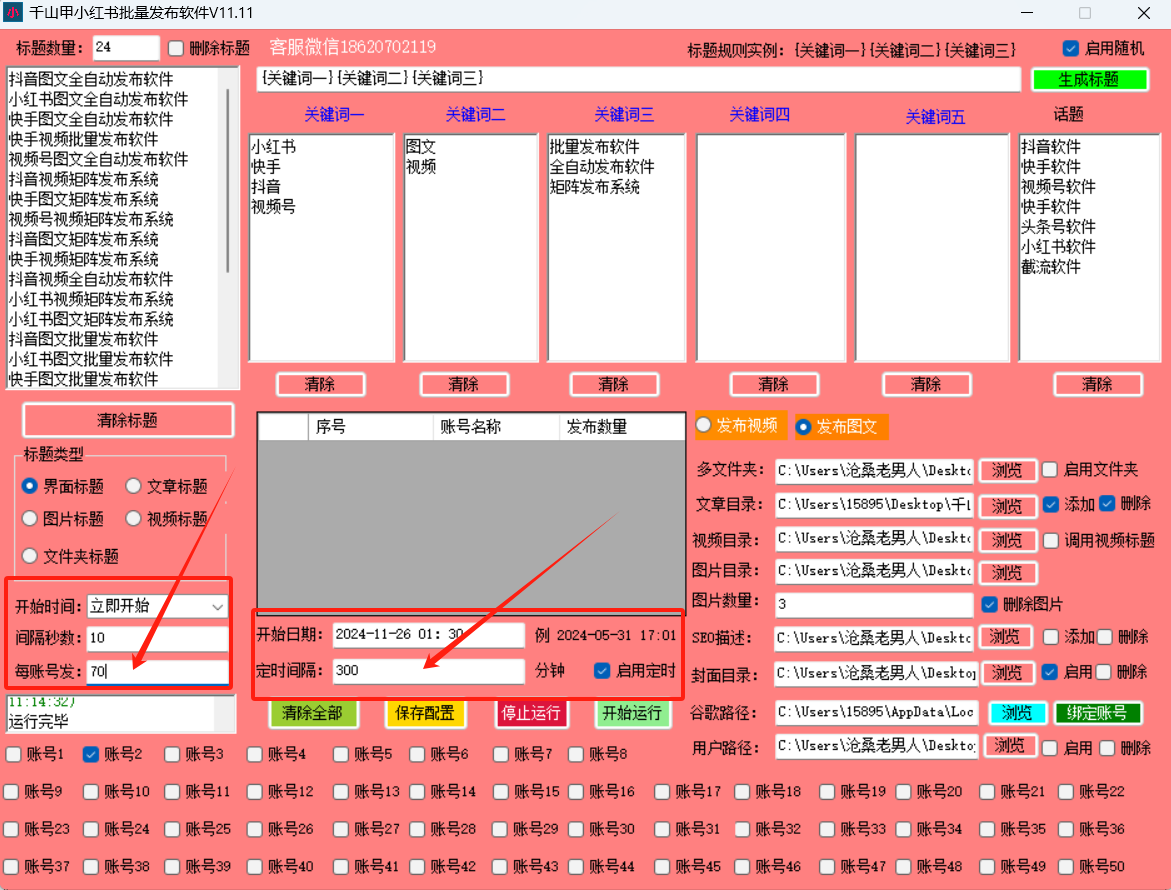
Task: Choose the 视频标题 radio option
Action: 134,518
